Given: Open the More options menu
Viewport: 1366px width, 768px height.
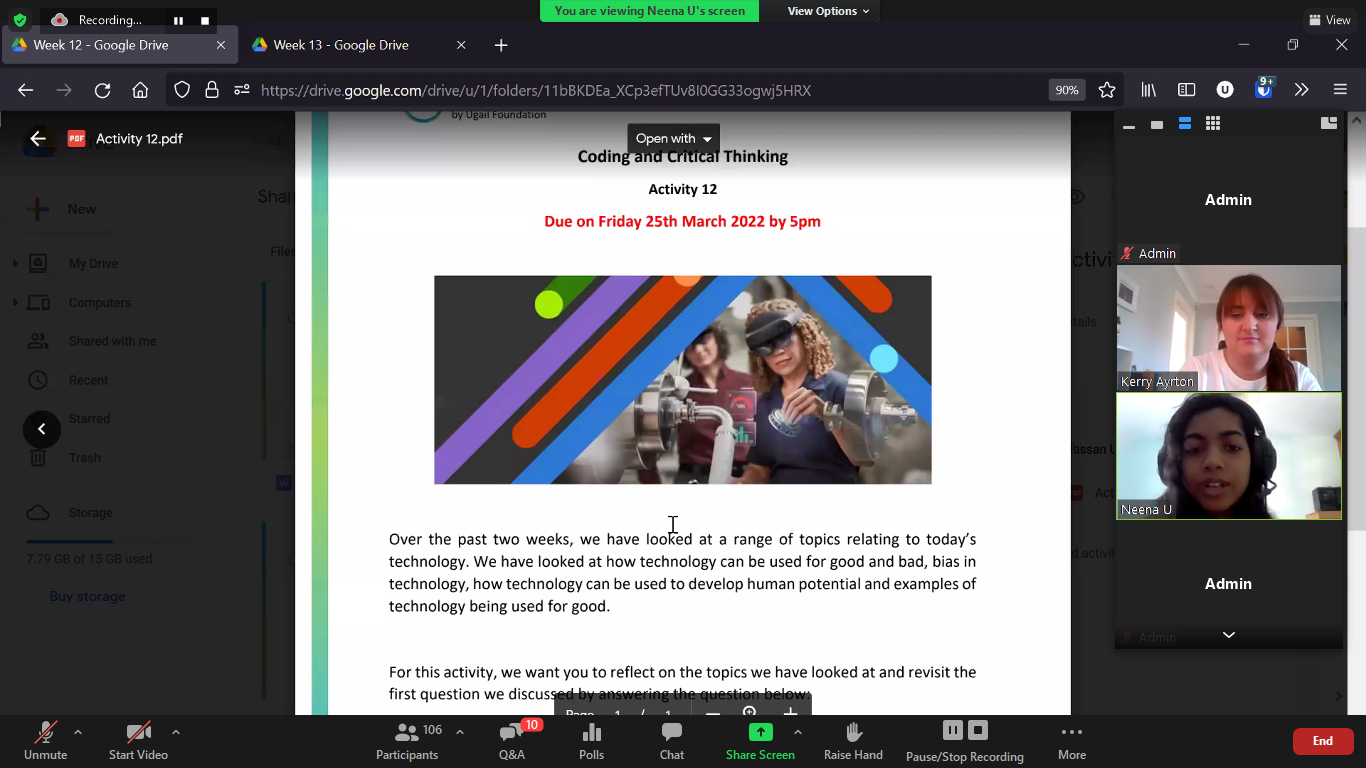Looking at the screenshot, I should point(1071,740).
